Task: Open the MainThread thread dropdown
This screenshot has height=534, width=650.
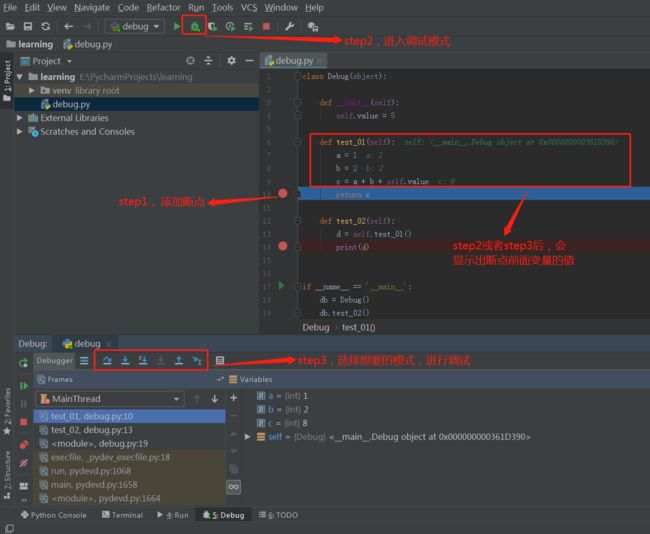Action: [110, 399]
